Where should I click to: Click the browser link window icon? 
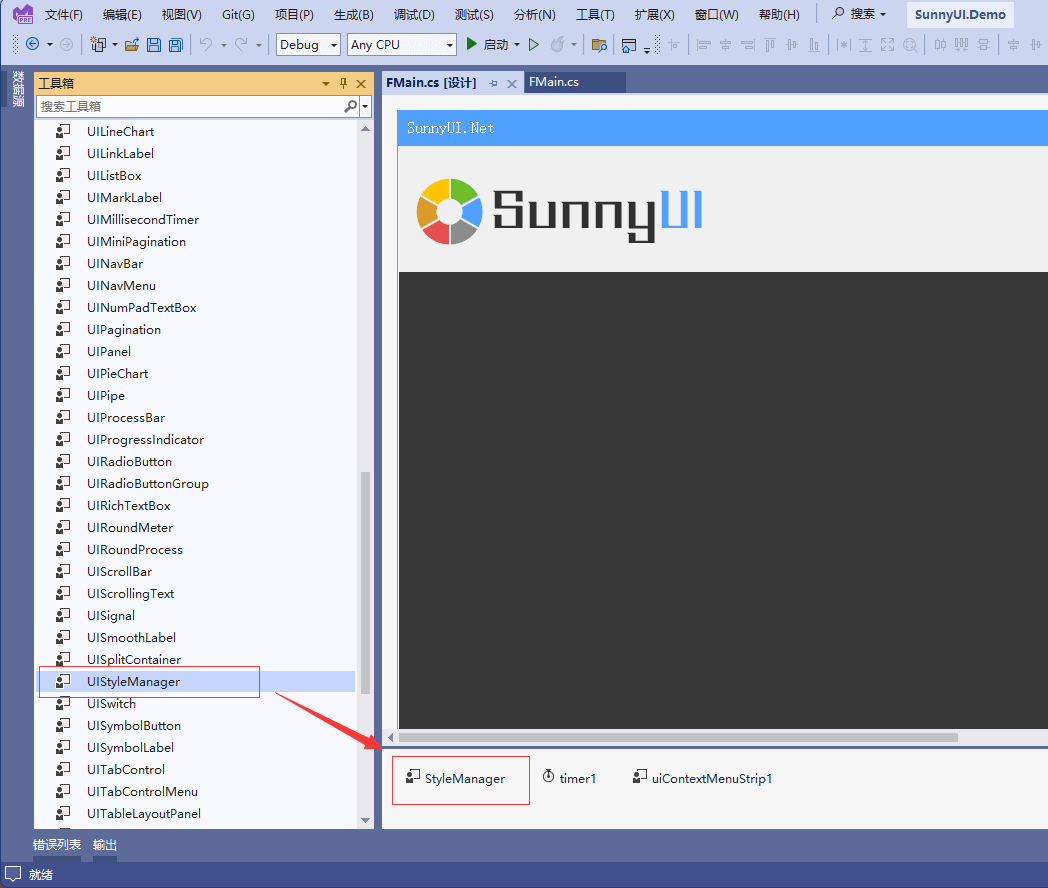(629, 45)
